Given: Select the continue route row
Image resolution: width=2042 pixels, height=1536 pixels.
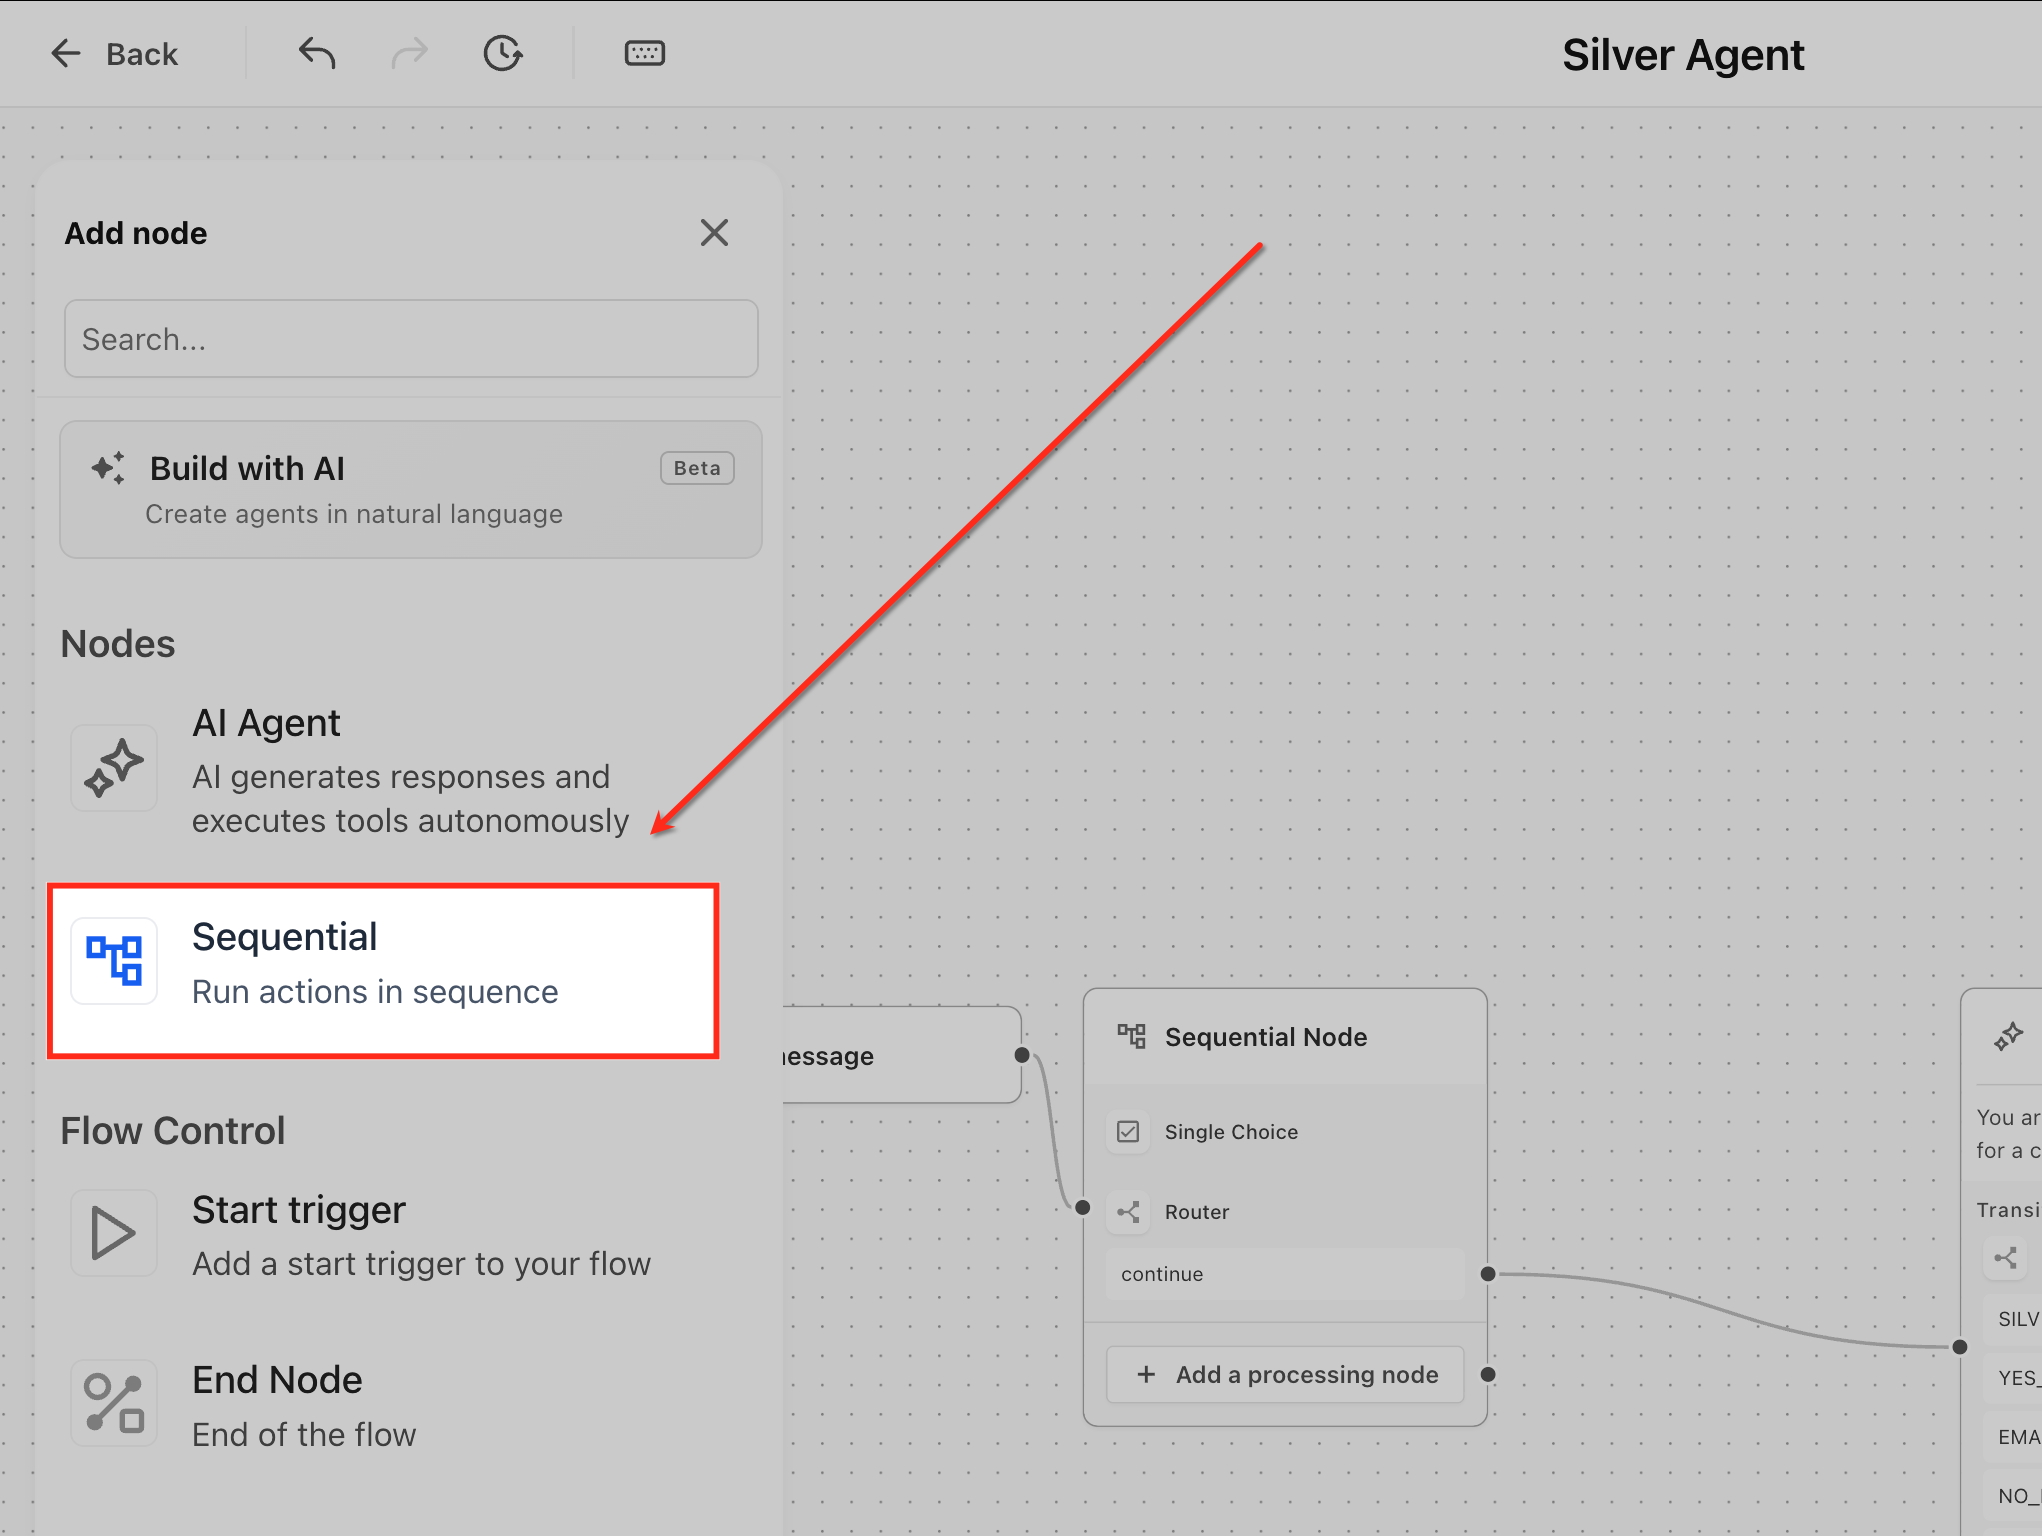Looking at the screenshot, I should coord(1285,1274).
